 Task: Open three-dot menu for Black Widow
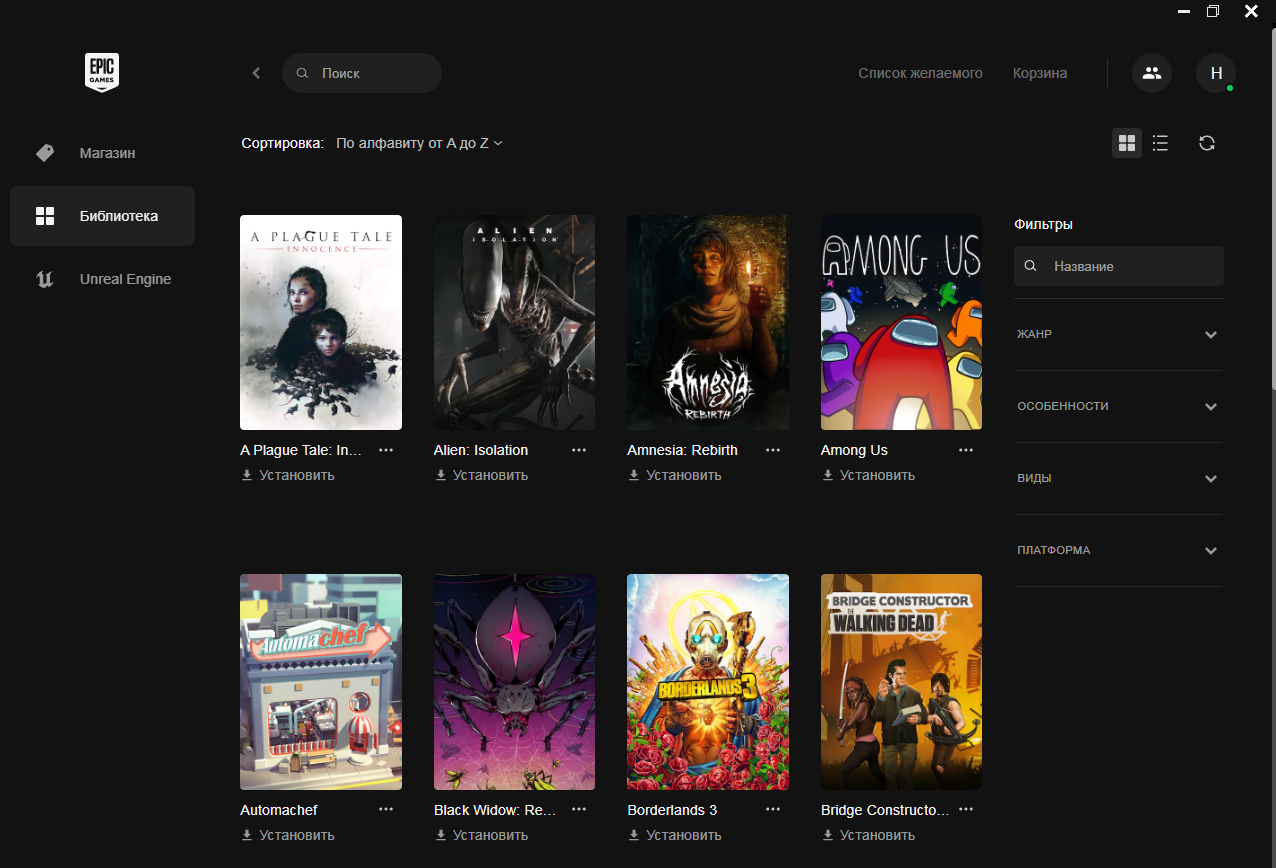(579, 810)
